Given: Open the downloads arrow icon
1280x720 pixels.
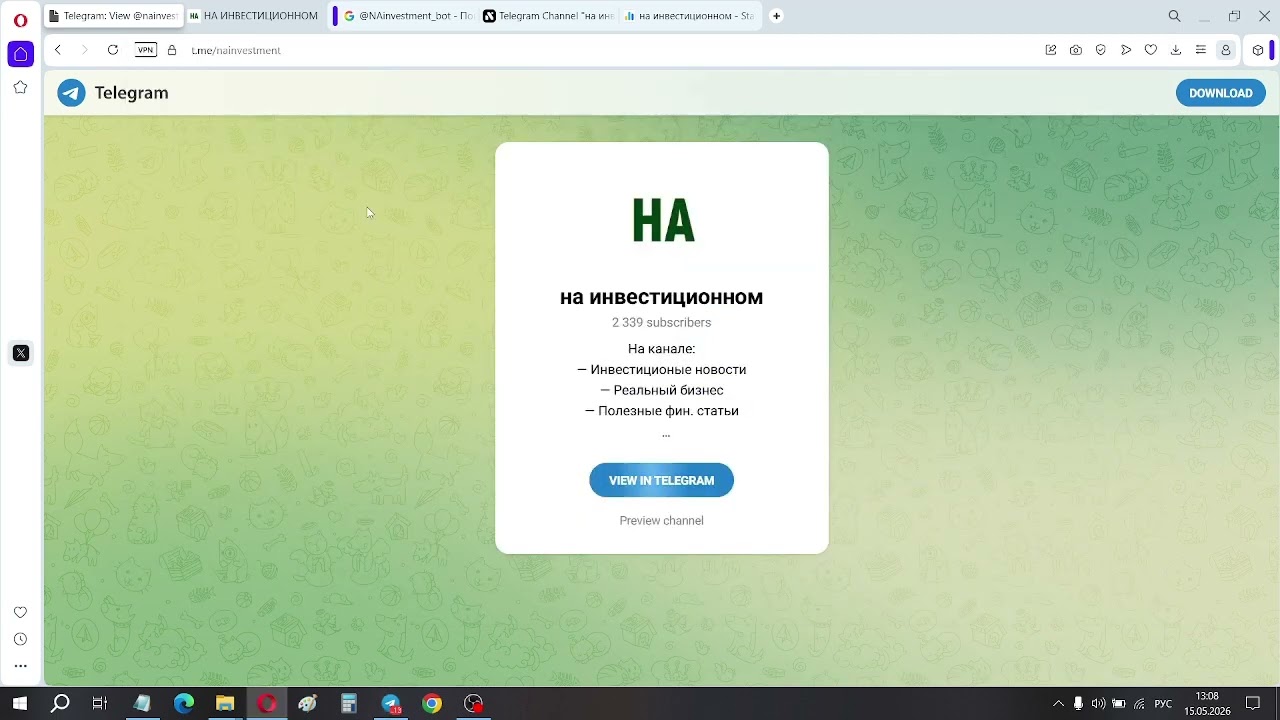Looking at the screenshot, I should point(1176,50).
